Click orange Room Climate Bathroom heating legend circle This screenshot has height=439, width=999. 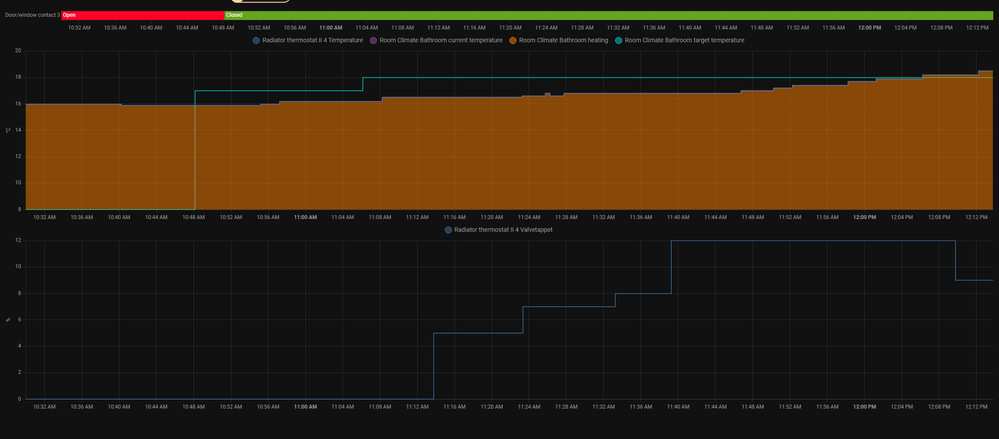pos(511,40)
